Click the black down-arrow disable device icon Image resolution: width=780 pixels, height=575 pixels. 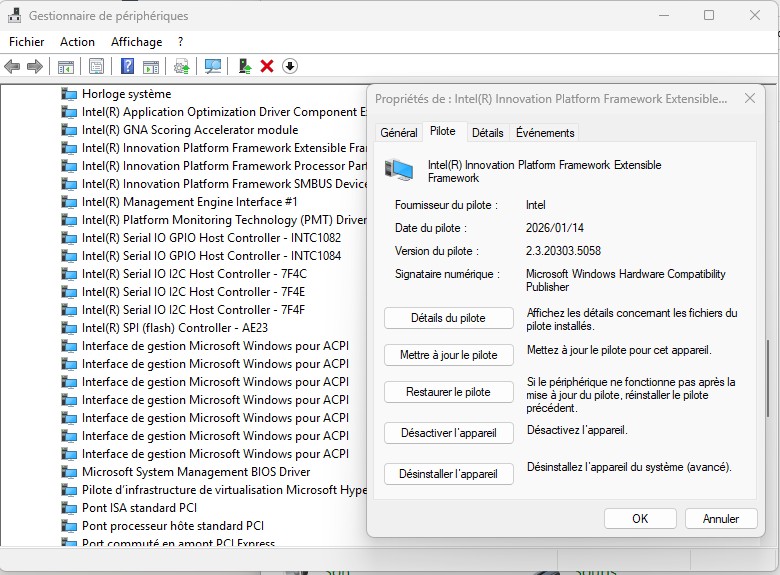click(290, 66)
